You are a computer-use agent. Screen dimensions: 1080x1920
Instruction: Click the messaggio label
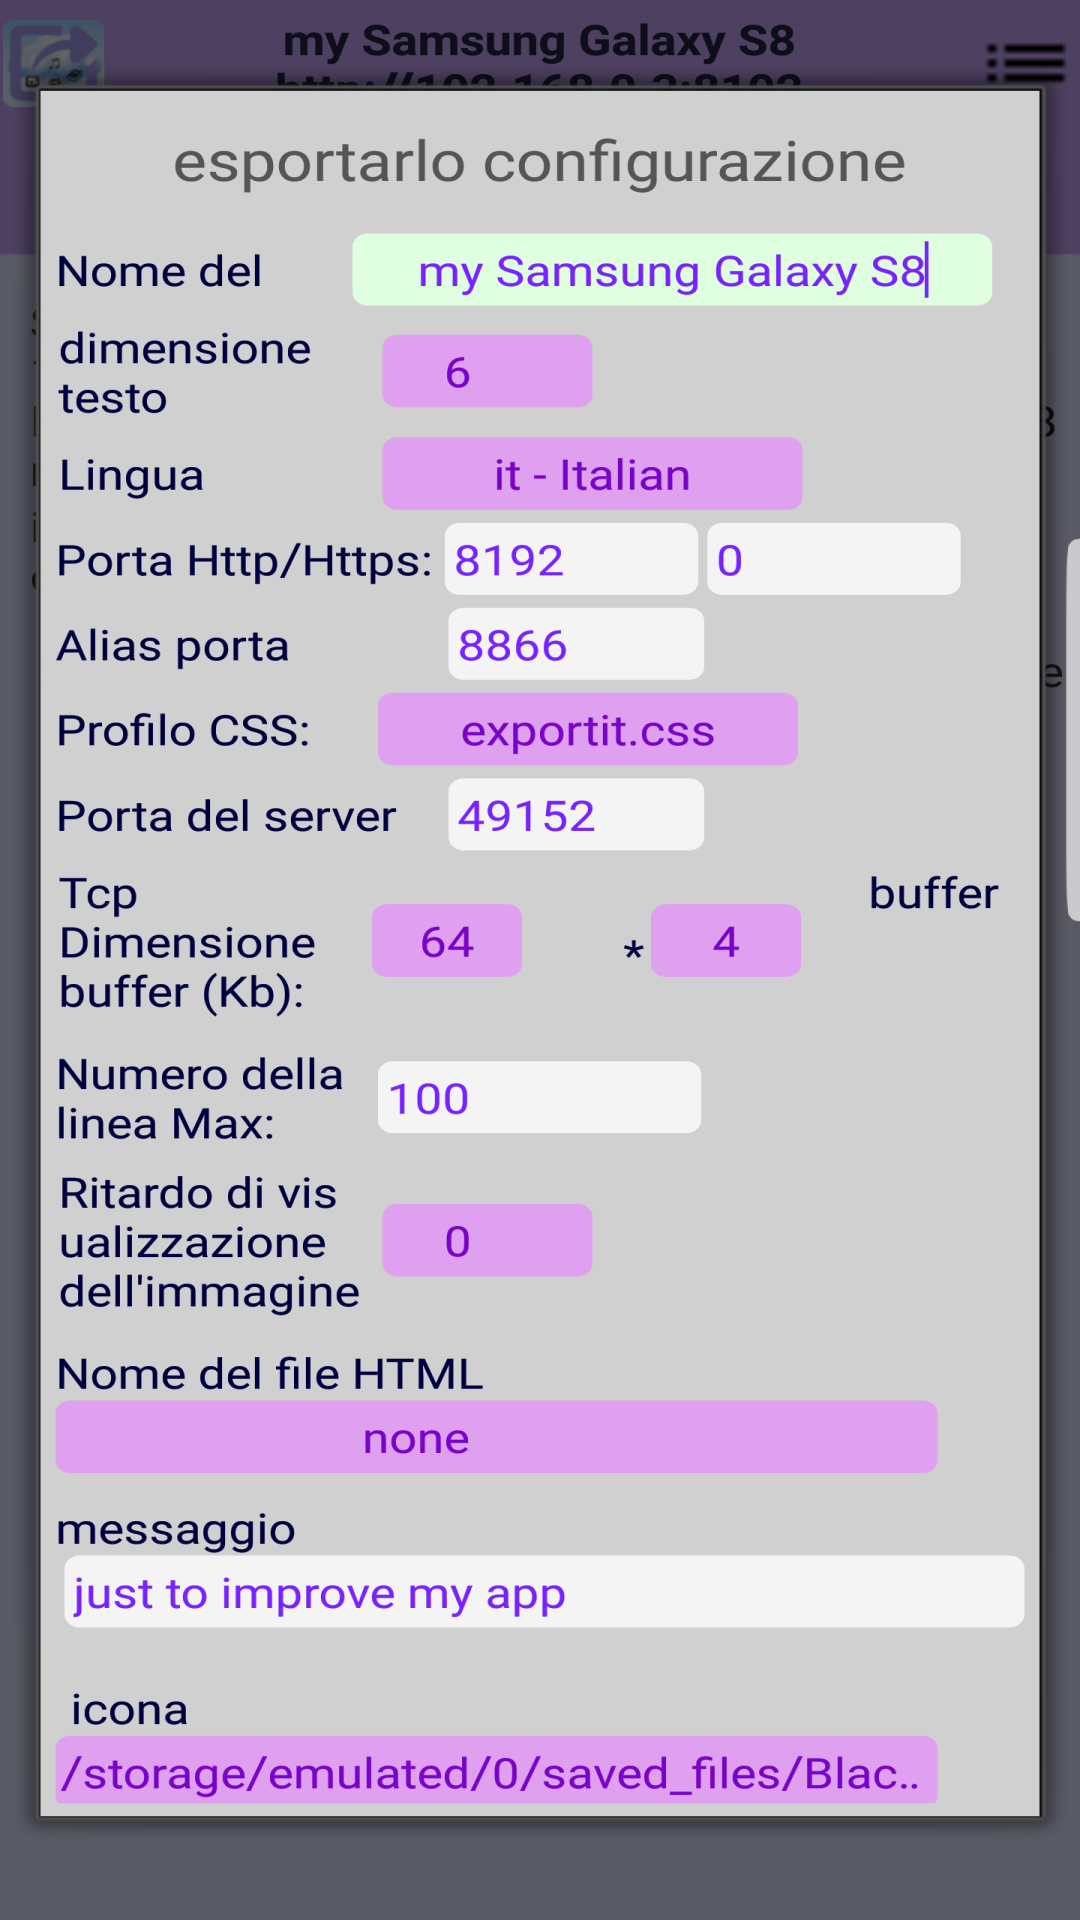click(176, 1531)
